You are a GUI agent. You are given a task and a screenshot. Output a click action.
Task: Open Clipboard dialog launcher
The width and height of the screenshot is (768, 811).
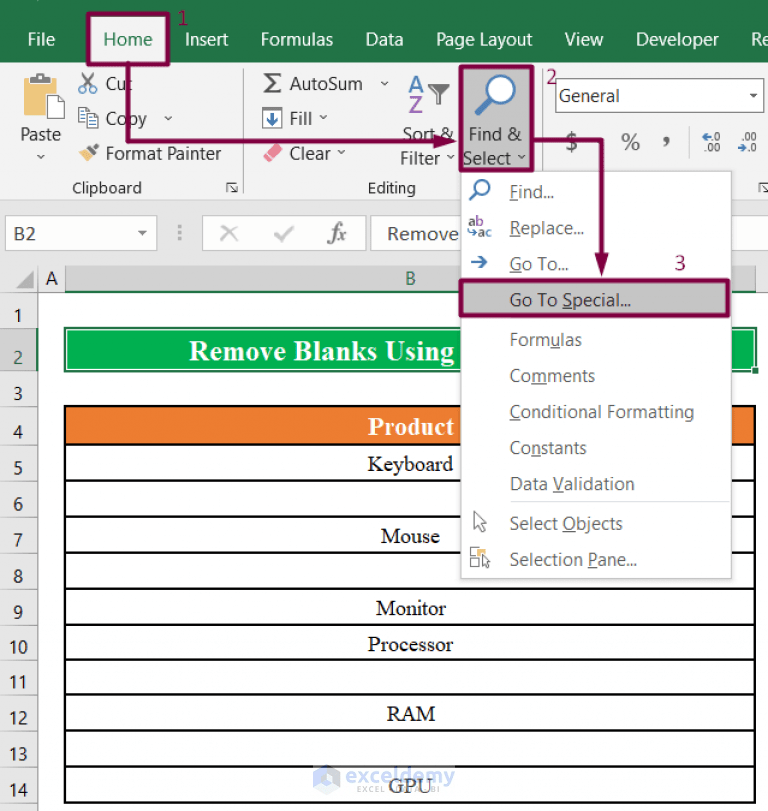232,188
